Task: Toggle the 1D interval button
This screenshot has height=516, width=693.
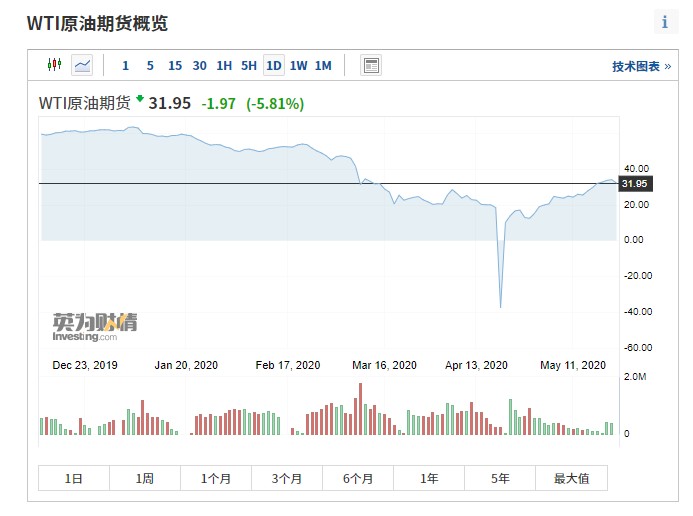Action: point(274,65)
